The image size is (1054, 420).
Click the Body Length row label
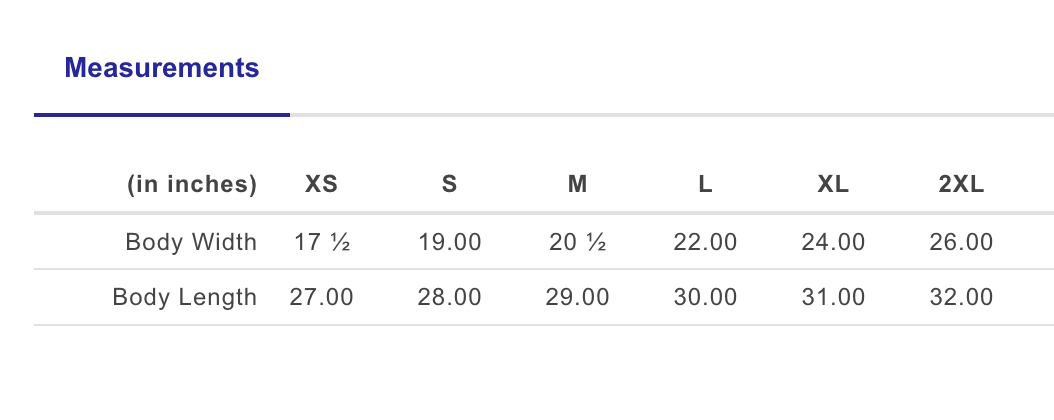point(185,297)
